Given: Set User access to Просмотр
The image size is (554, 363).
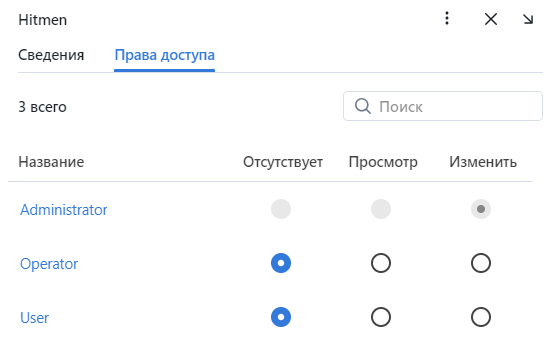Looking at the screenshot, I should coord(381,317).
